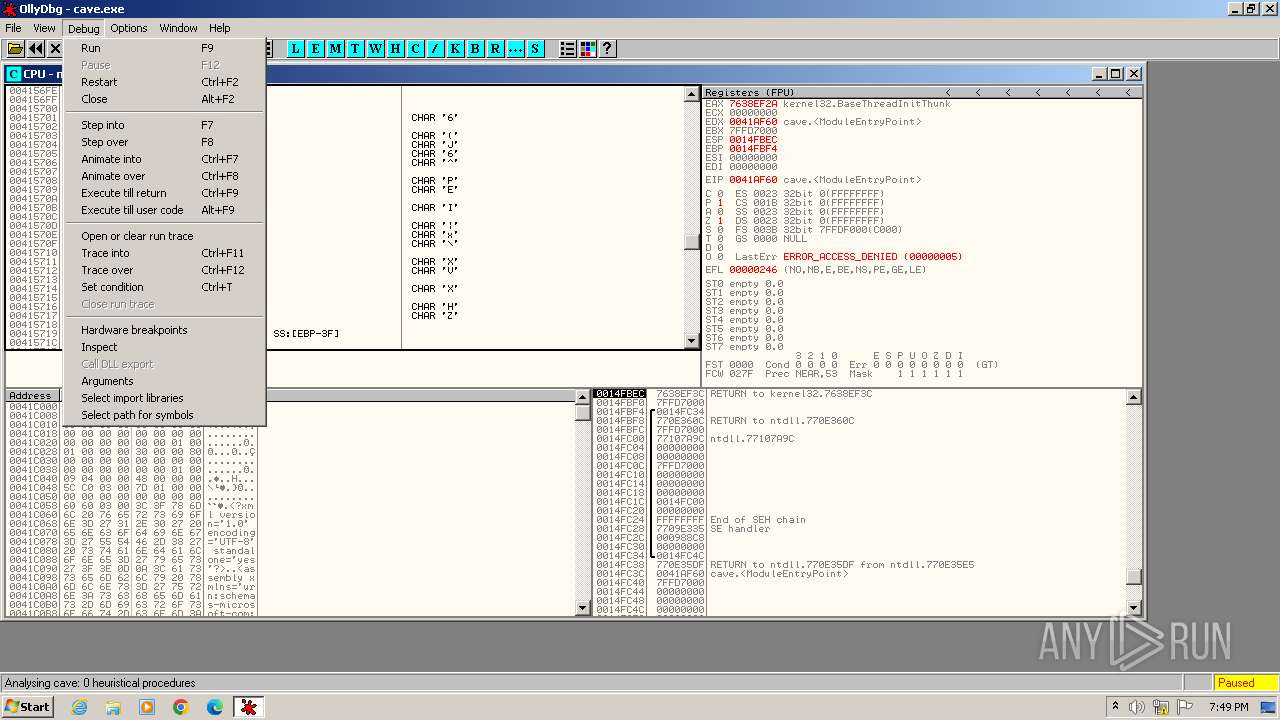Image resolution: width=1280 pixels, height=720 pixels.
Task: Open the Help menu
Action: (220, 28)
